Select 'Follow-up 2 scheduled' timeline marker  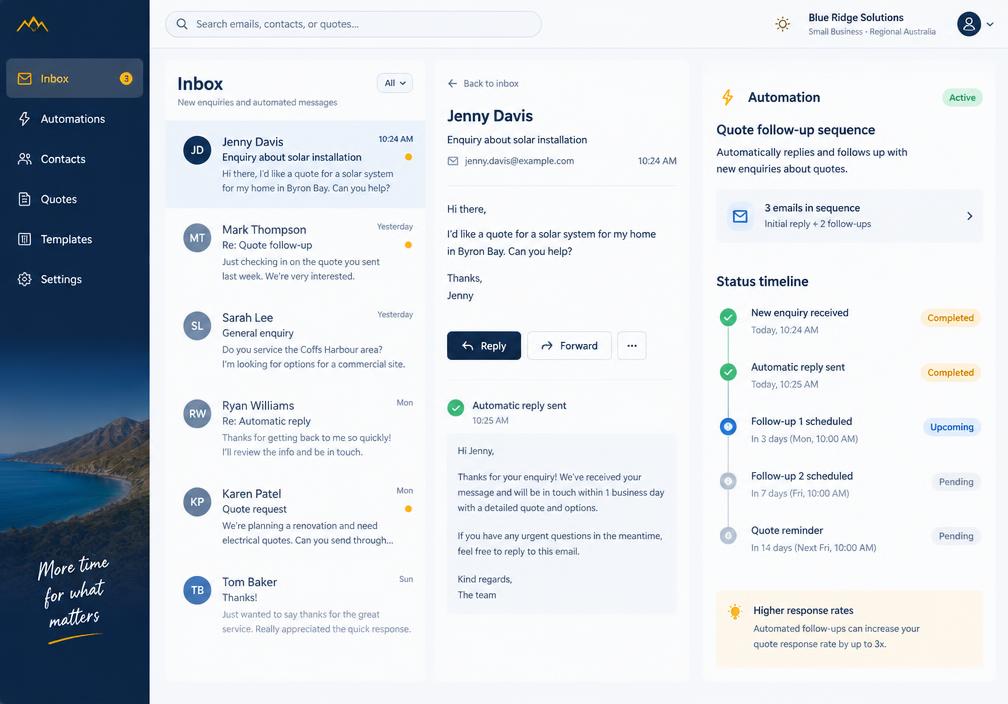pos(728,481)
